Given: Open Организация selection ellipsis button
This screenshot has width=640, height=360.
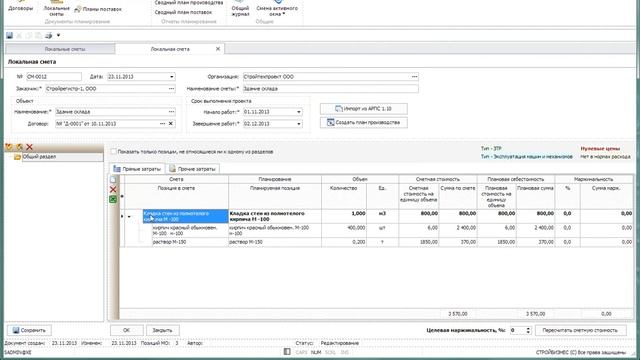Looking at the screenshot, I should (x=414, y=77).
